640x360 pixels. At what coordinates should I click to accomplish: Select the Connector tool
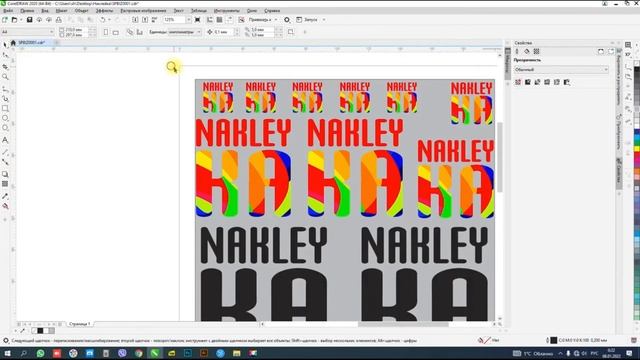pyautogui.click(x=5, y=162)
